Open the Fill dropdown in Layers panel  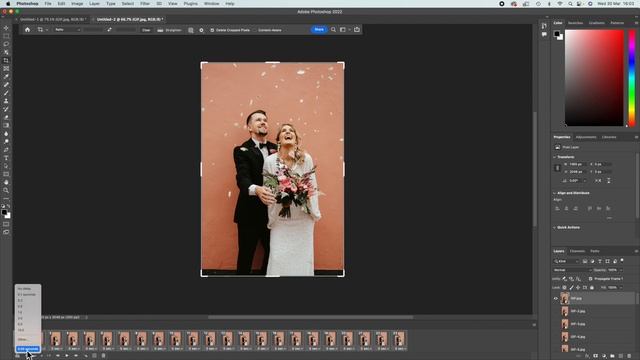coord(621,287)
